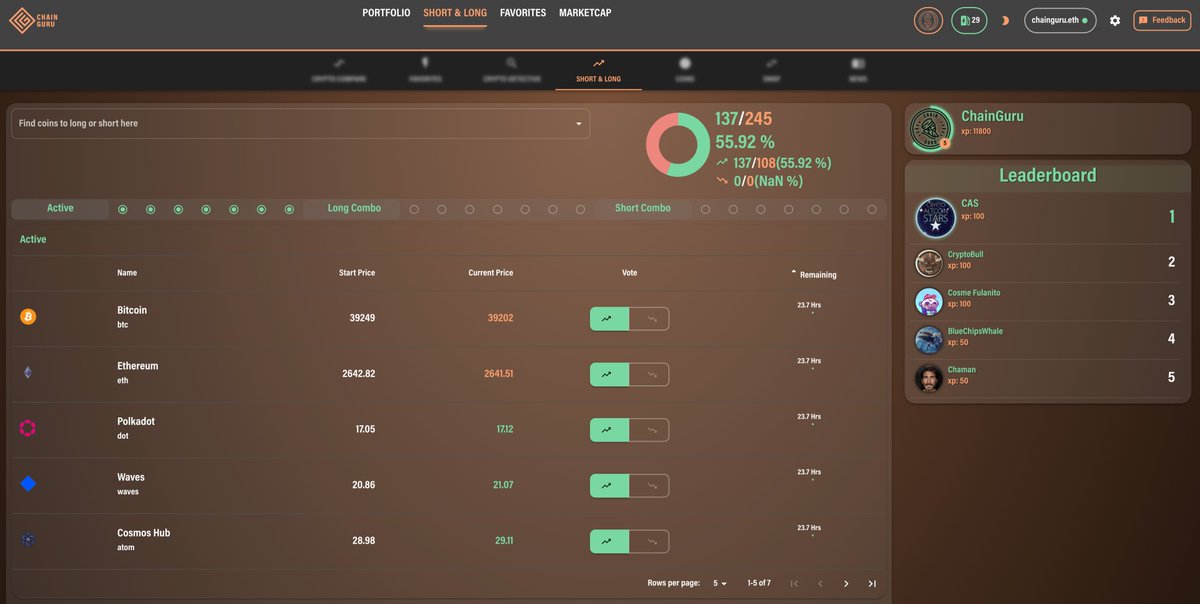This screenshot has width=1200, height=604.
Task: Click the Ethereum coin icon
Action: point(28,373)
